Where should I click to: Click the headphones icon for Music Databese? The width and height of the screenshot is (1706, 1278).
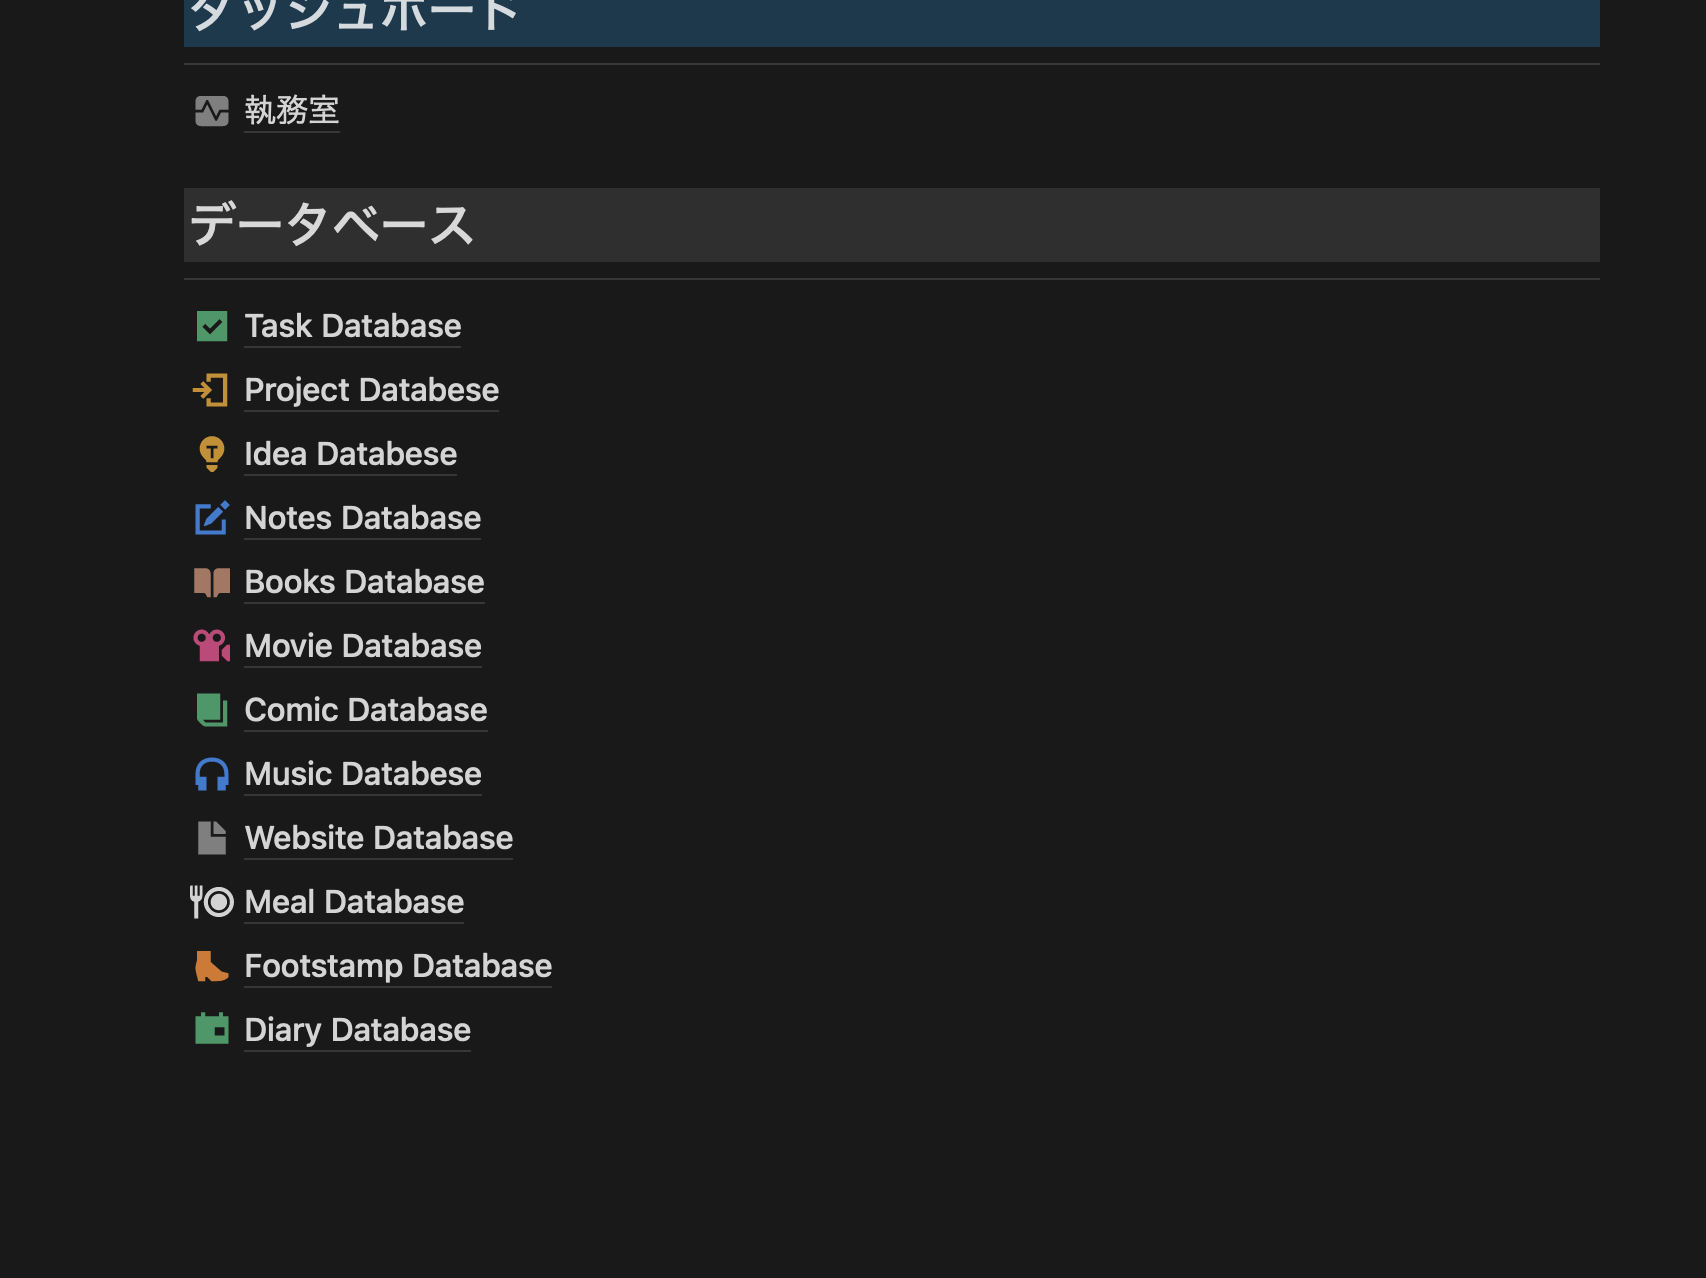coord(211,774)
